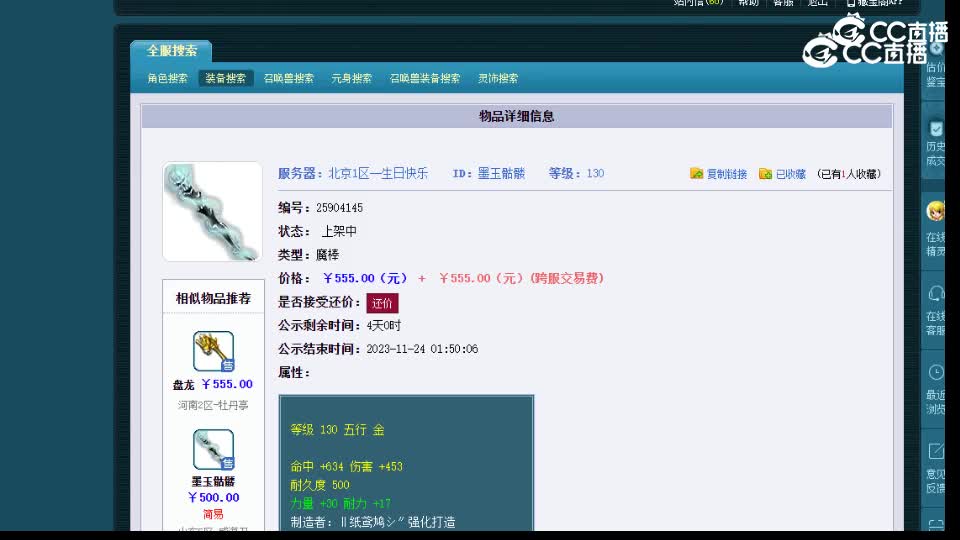Open server link 北京1区-生日快乐

378,173
